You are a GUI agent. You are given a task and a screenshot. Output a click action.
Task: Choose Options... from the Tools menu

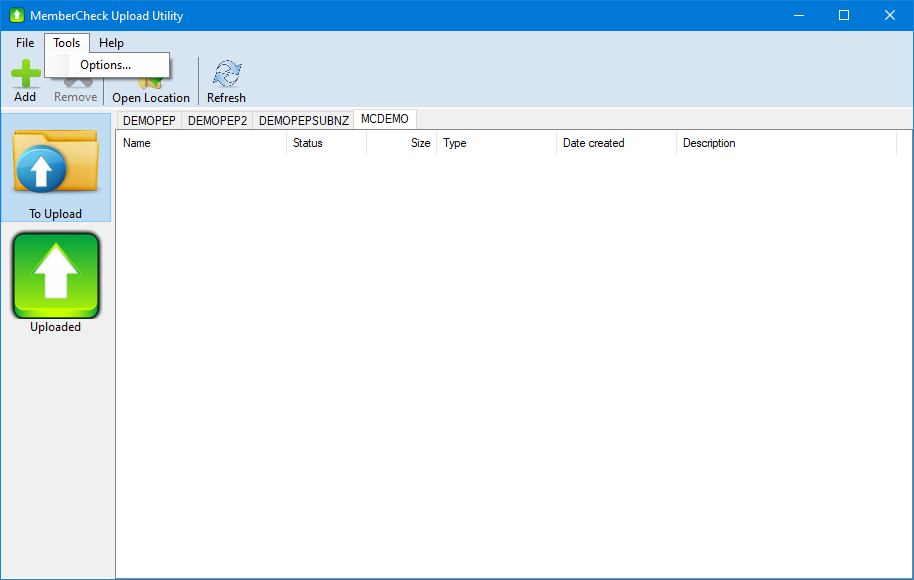[107, 65]
